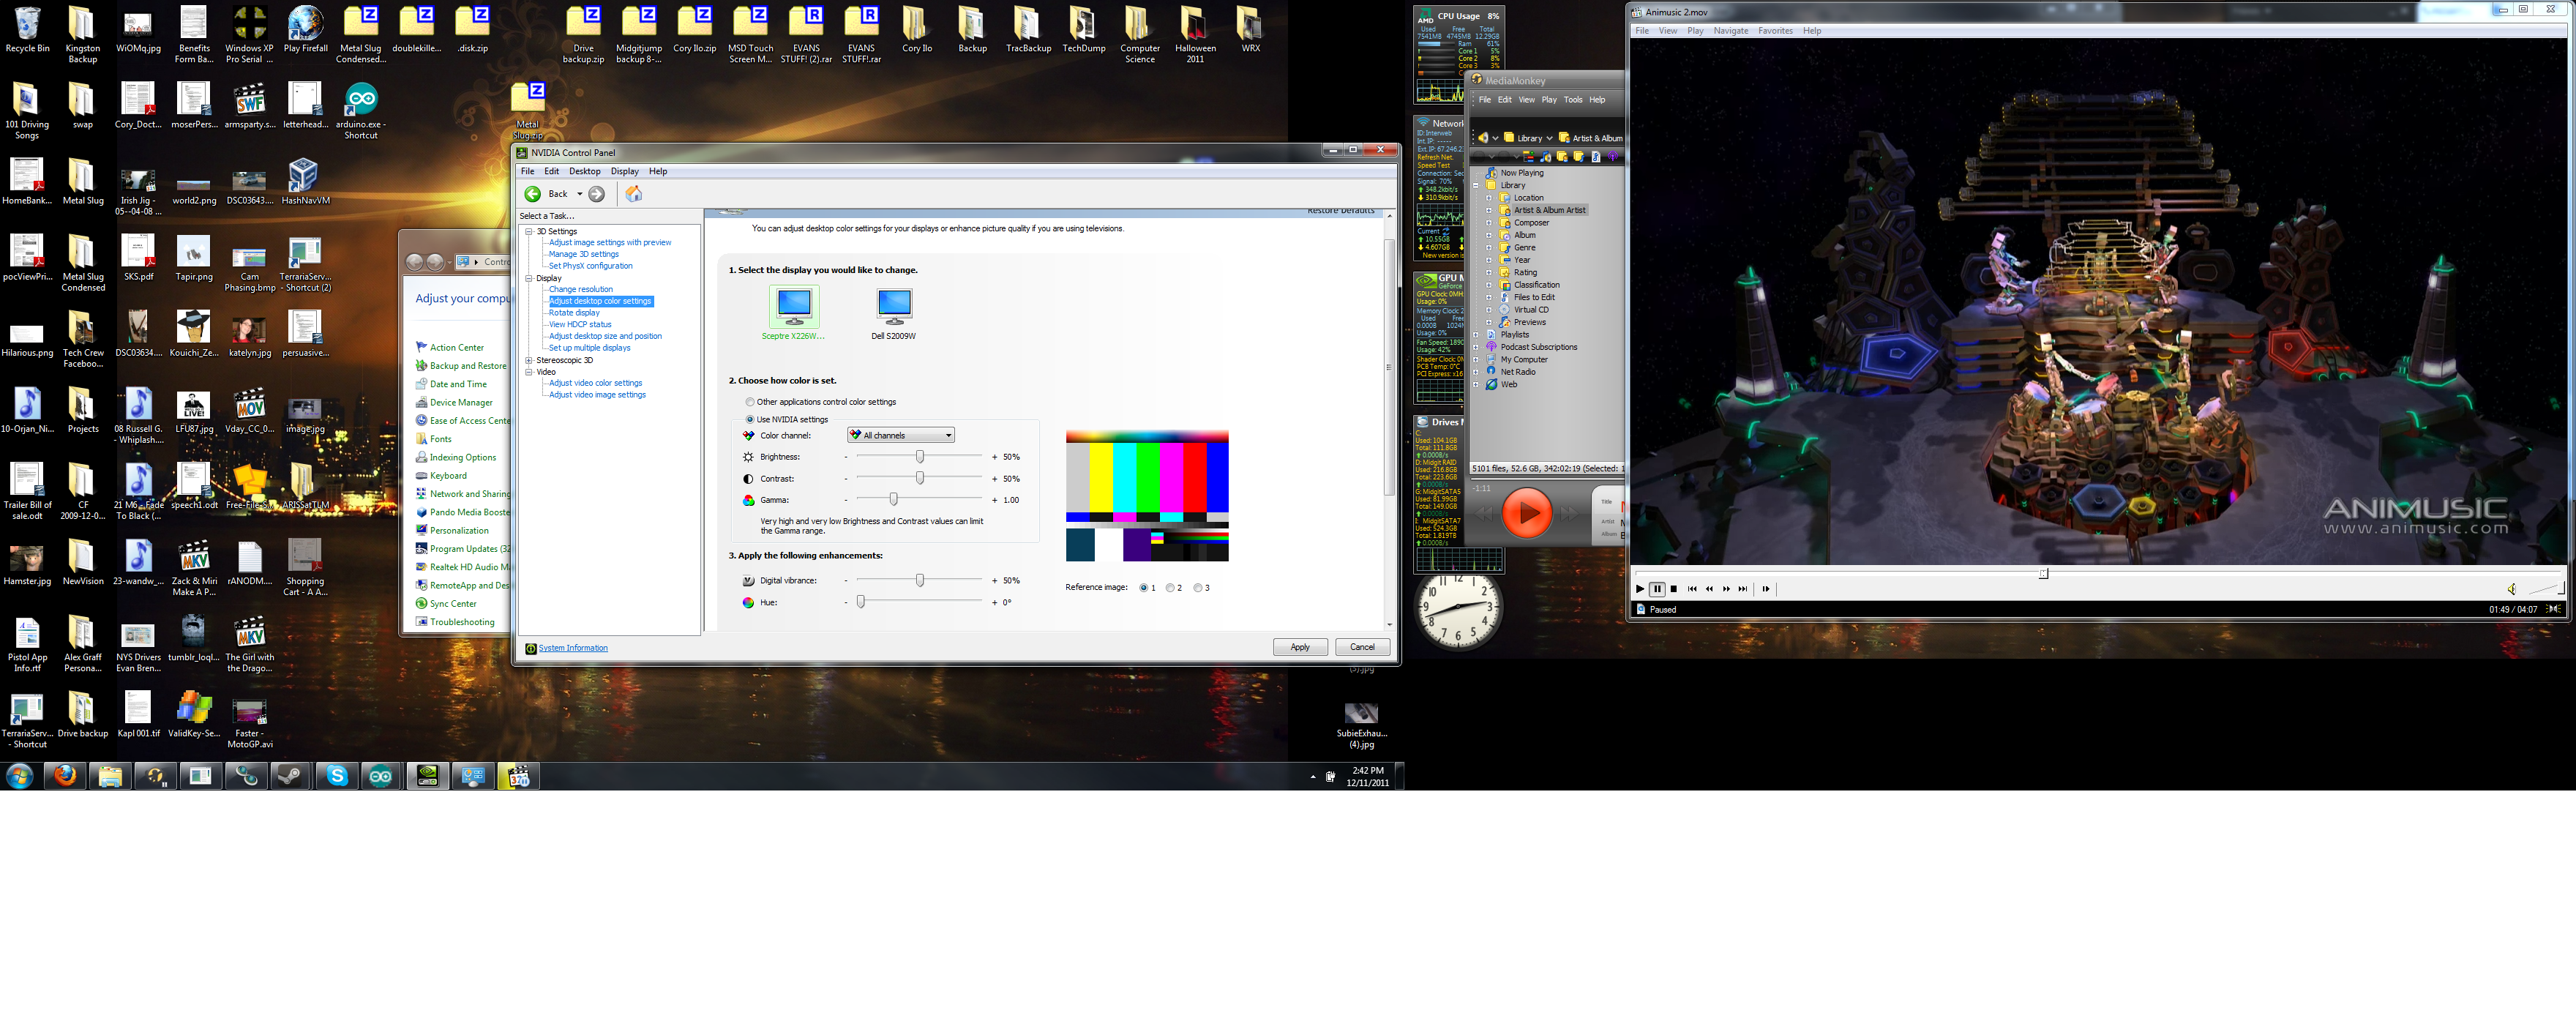Open the Play menu in MediaMonkey
The image size is (2576, 1013).
tap(1549, 100)
